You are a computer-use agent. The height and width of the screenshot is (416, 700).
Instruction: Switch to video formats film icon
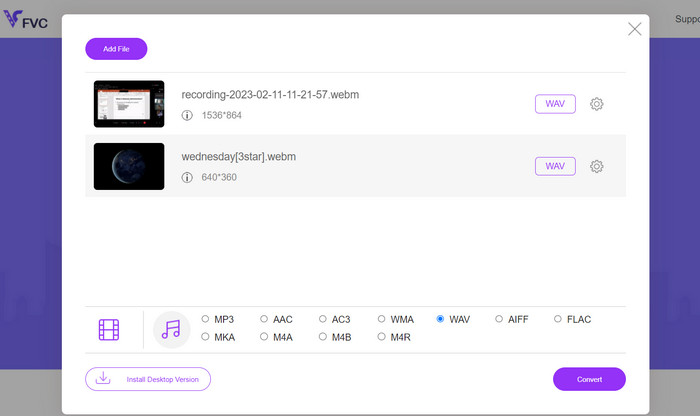109,329
